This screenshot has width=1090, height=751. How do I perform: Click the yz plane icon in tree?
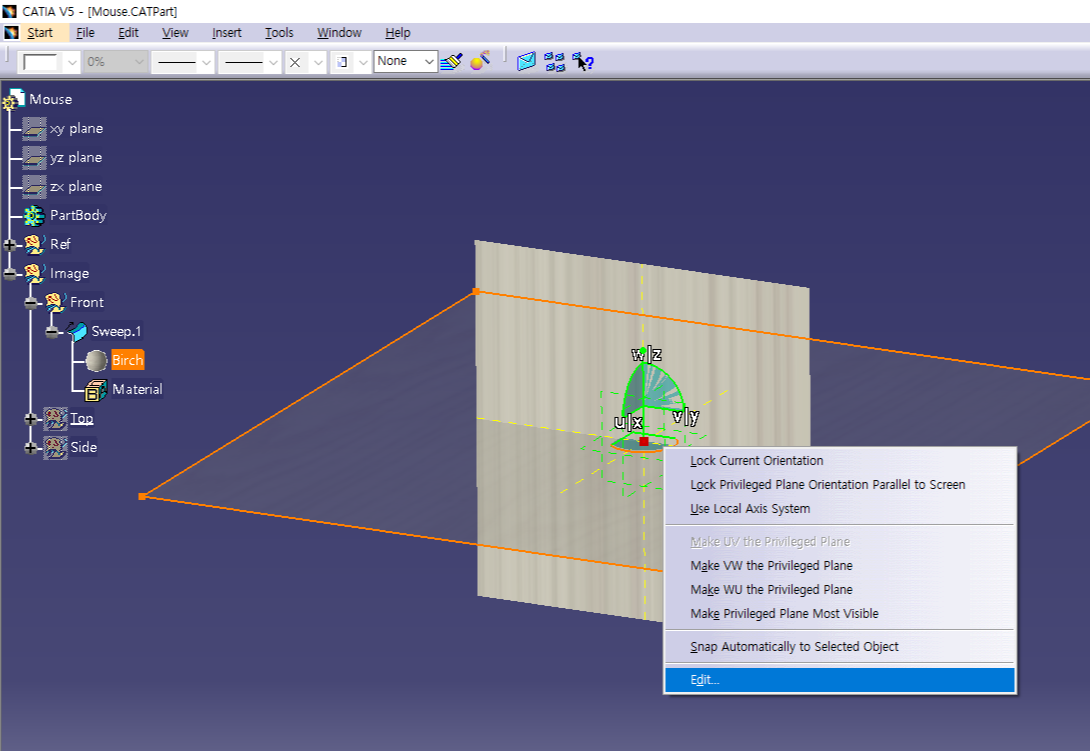click(34, 158)
